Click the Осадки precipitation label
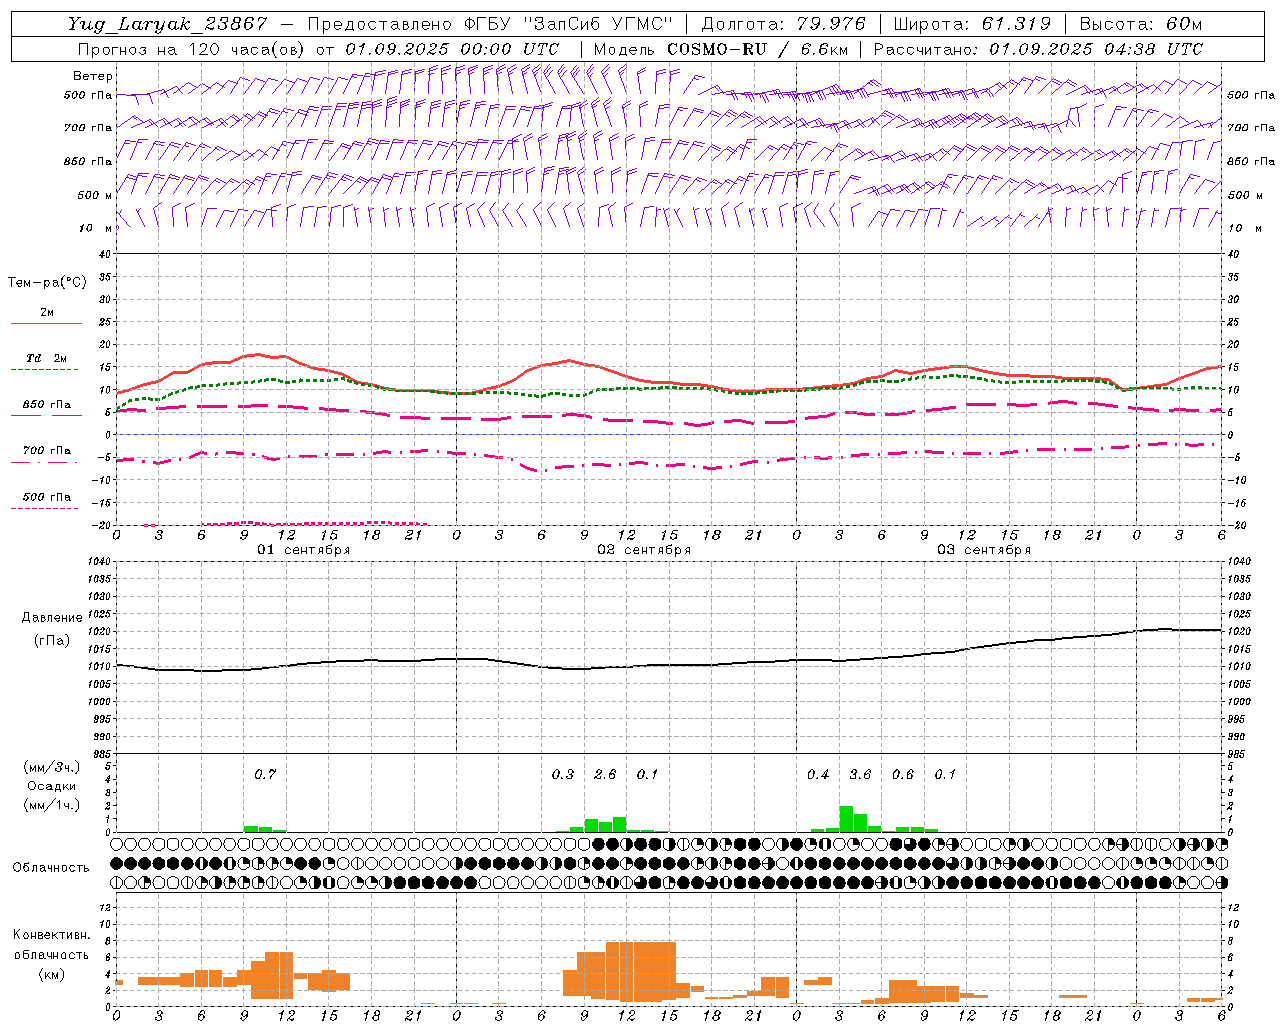Viewport: 1280px width, 1024px height. tap(51, 786)
